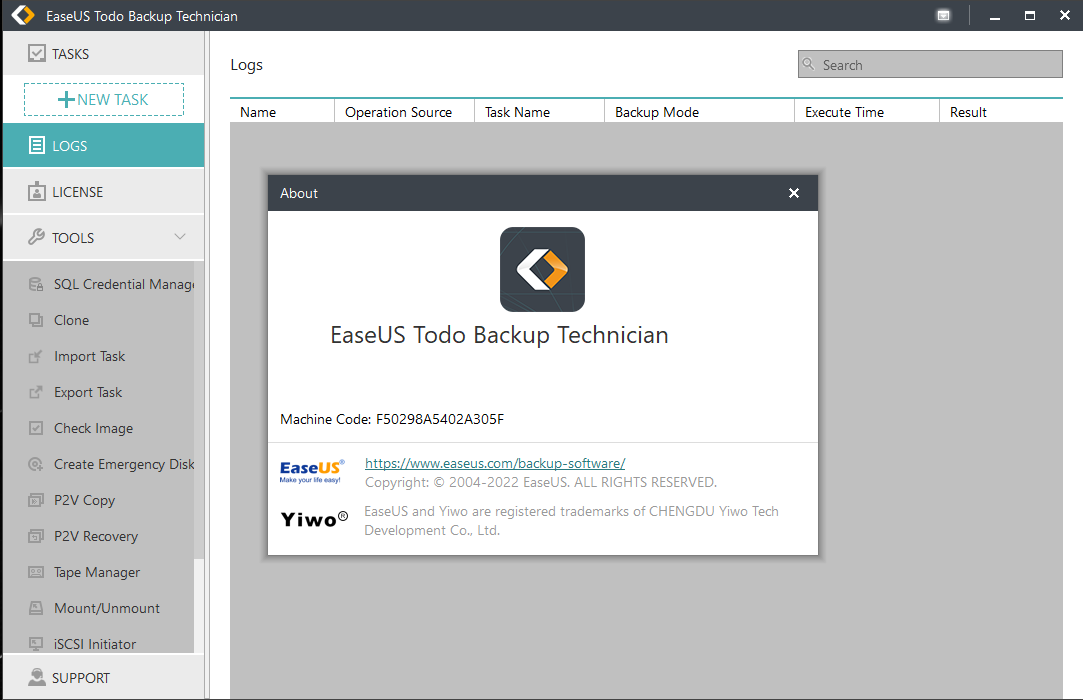Click the About dialog title text
Screen dimensions: 1083x700
click(x=298, y=193)
